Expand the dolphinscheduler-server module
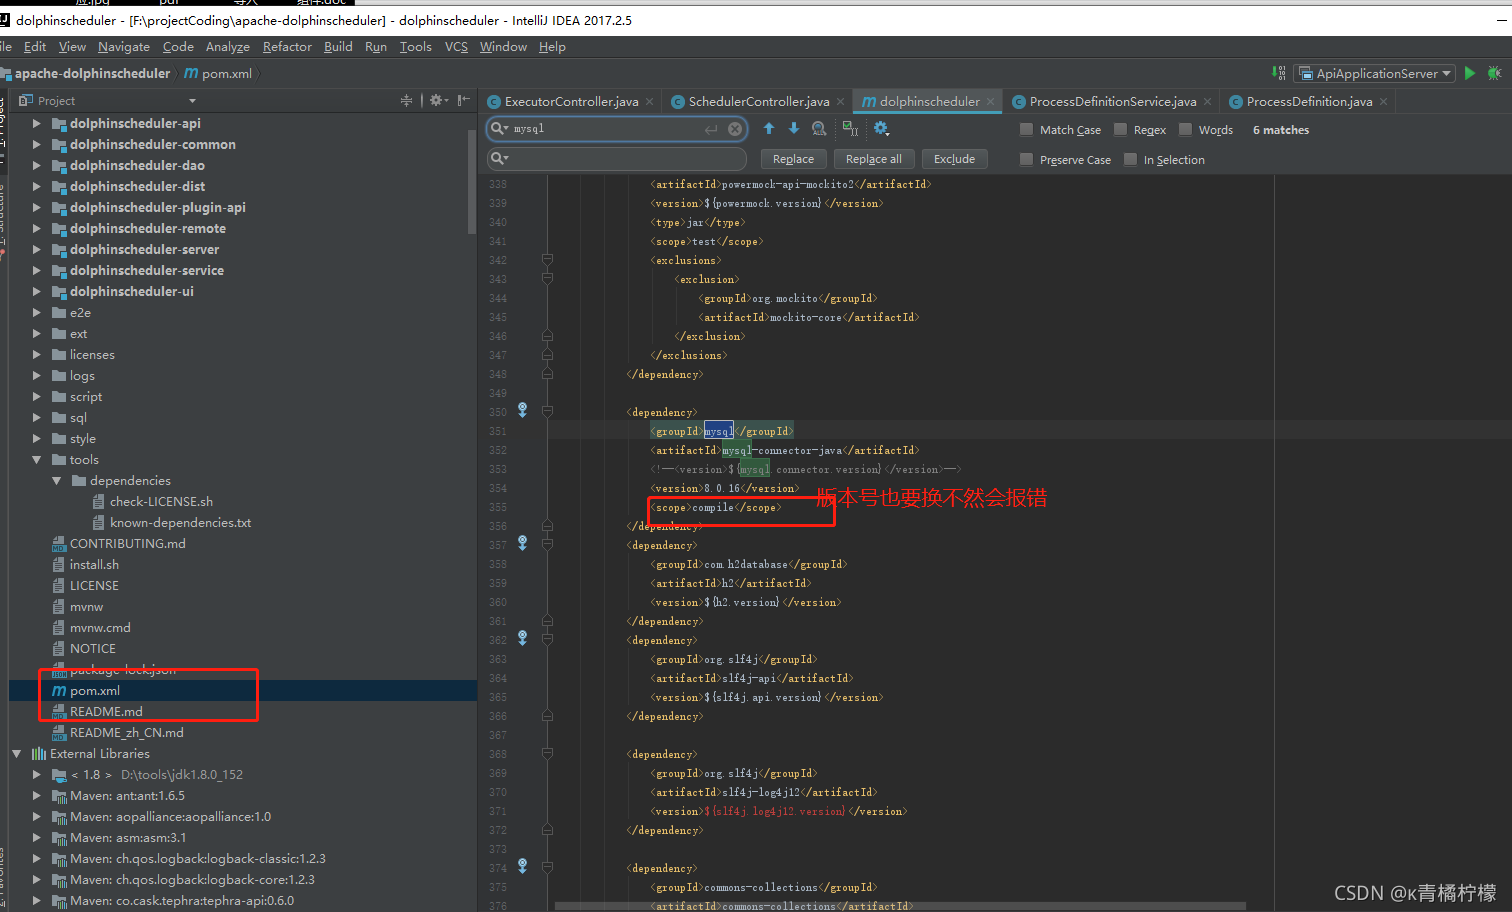This screenshot has width=1512, height=912. point(37,249)
